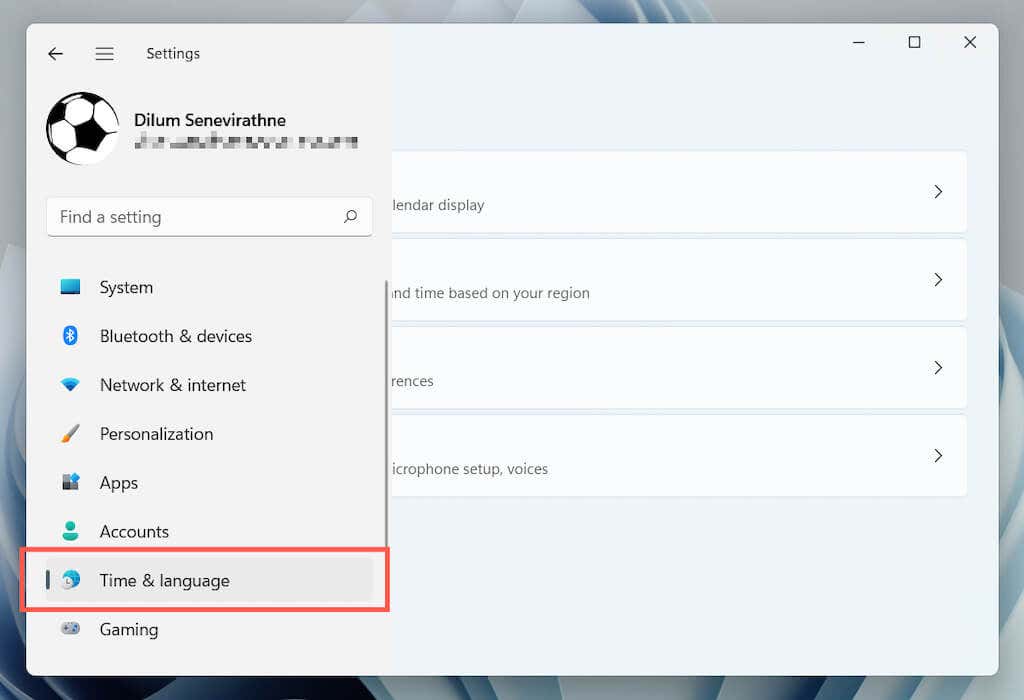Click the Gaming controller icon
This screenshot has width=1024, height=700.
click(70, 628)
